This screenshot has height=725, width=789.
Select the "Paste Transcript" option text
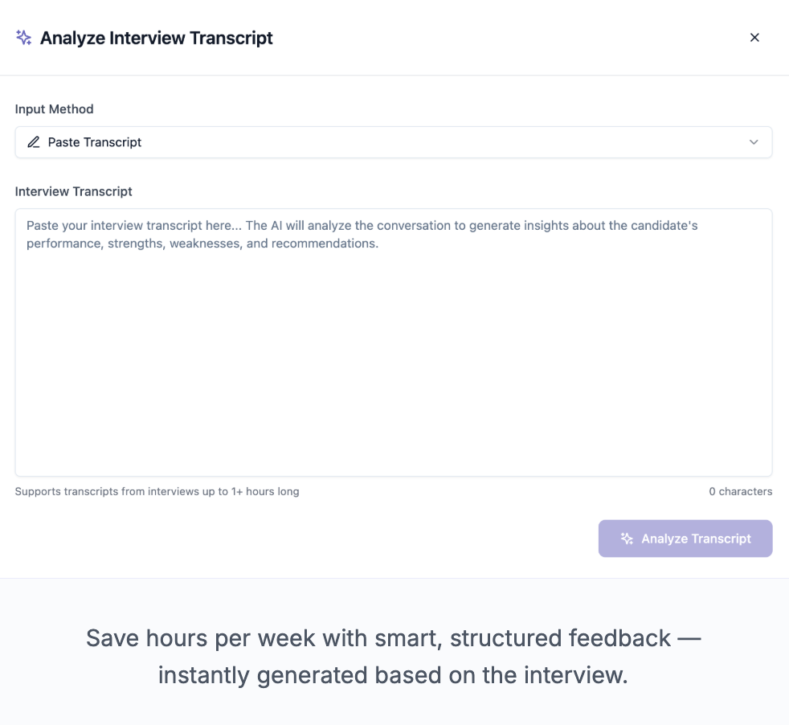pyautogui.click(x=95, y=142)
